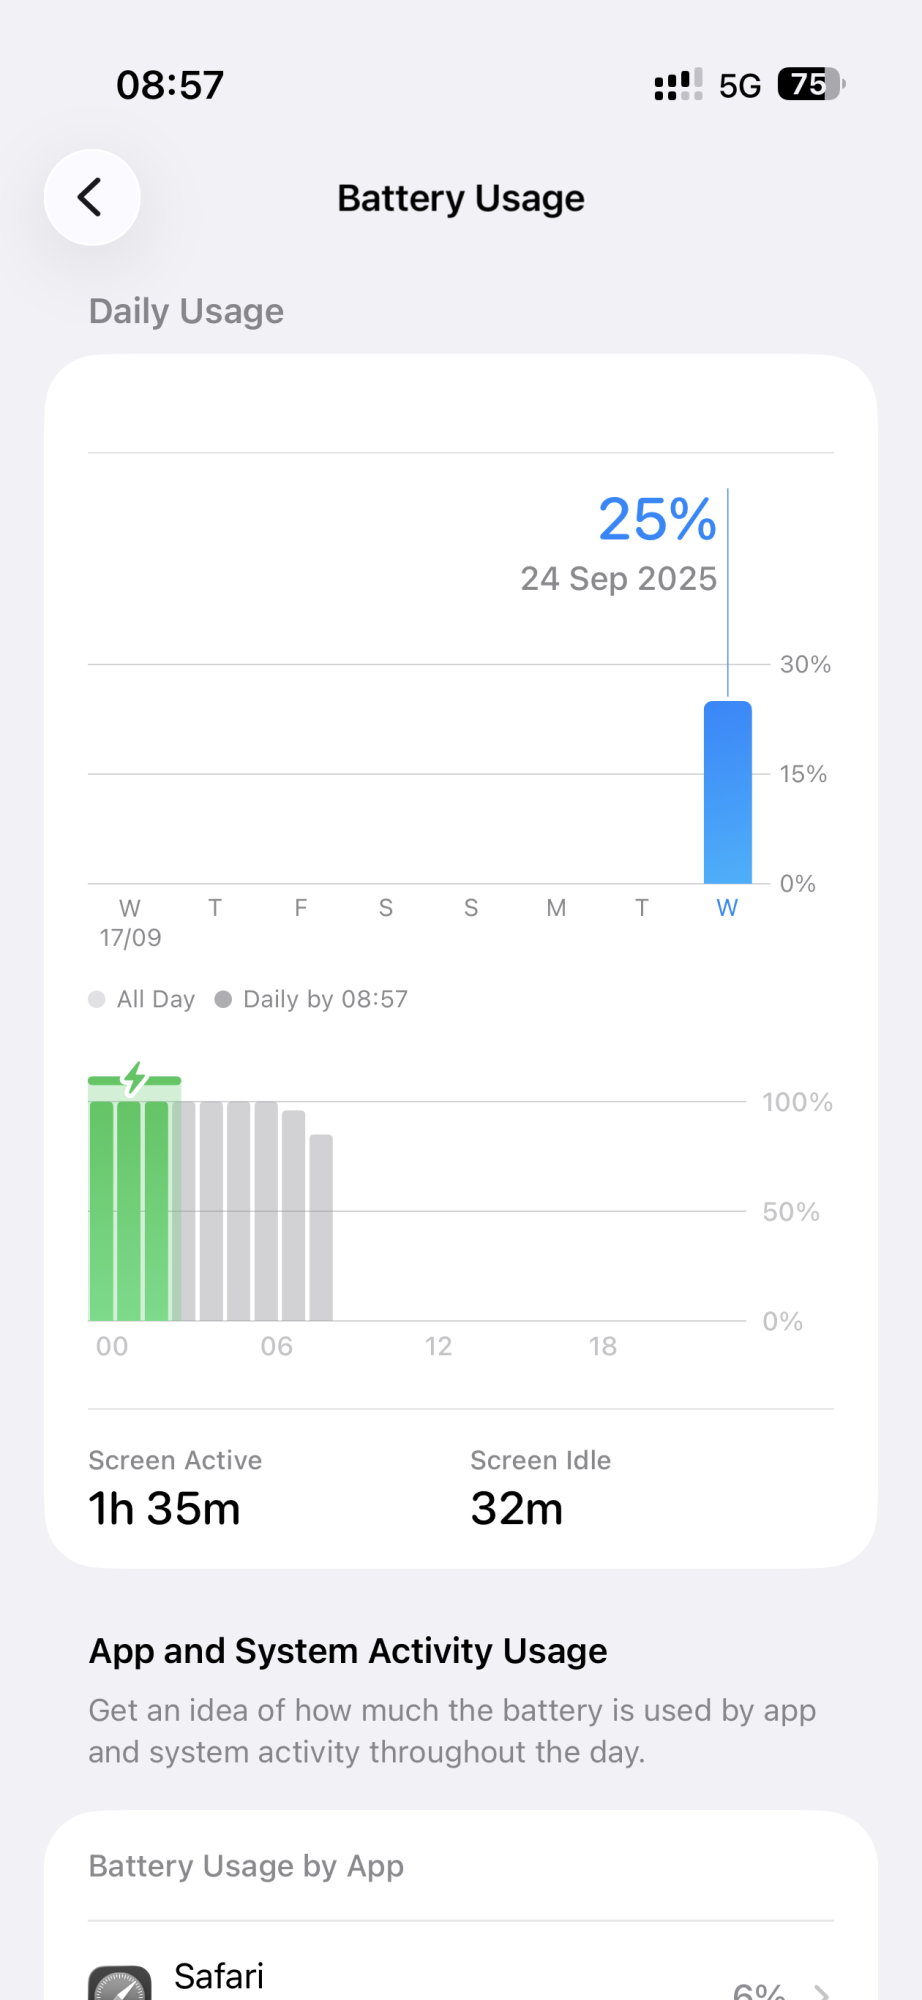Viewport: 922px width, 2000px height.
Task: Tap the battery level indicator in status bar
Action: point(811,85)
